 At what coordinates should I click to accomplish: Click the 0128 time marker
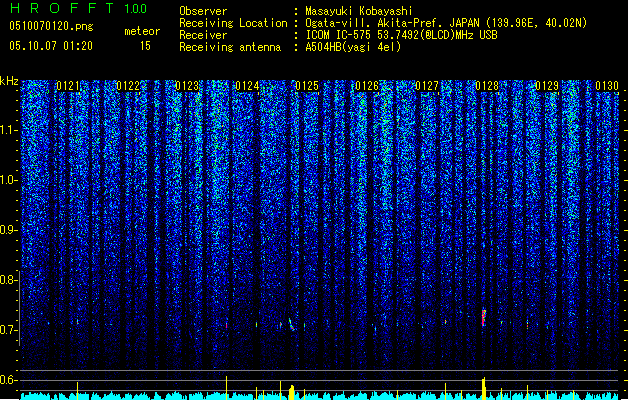point(487,86)
